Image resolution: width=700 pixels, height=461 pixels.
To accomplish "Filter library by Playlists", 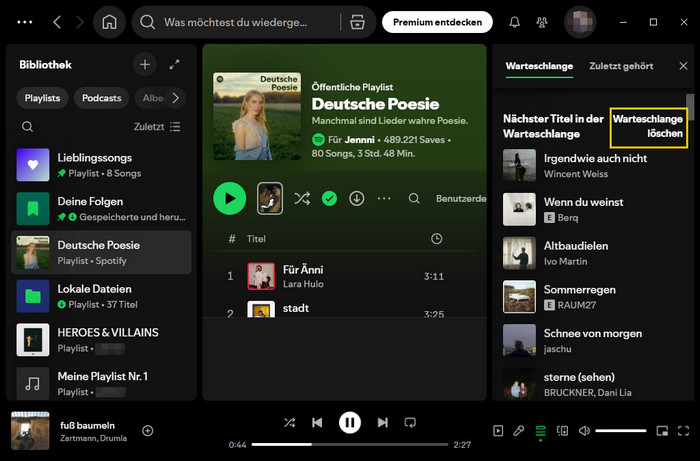I will pos(42,98).
